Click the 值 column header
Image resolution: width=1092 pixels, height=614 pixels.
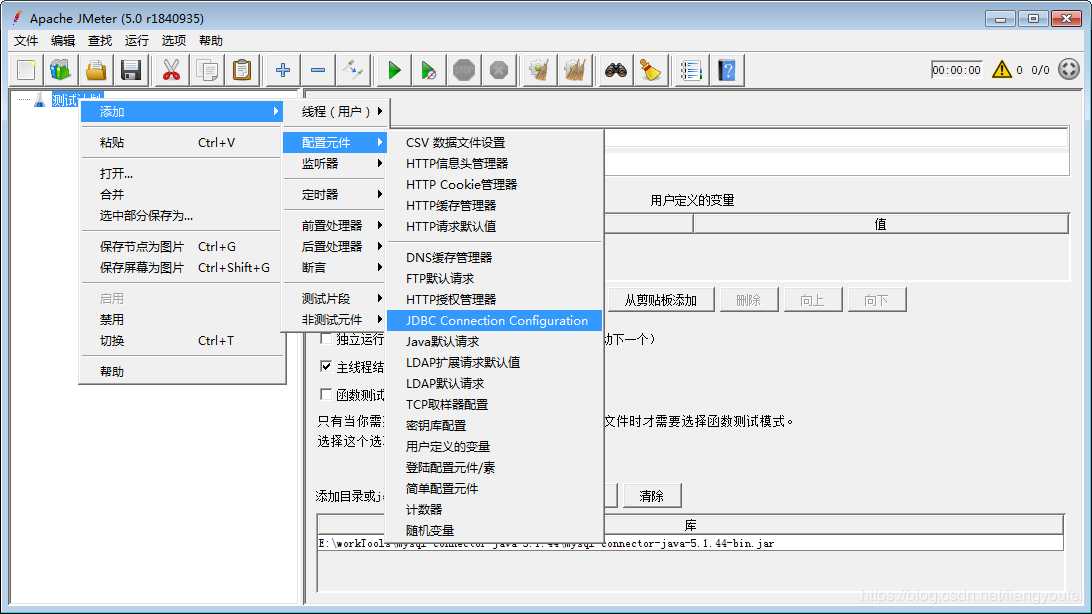pyautogui.click(x=880, y=224)
